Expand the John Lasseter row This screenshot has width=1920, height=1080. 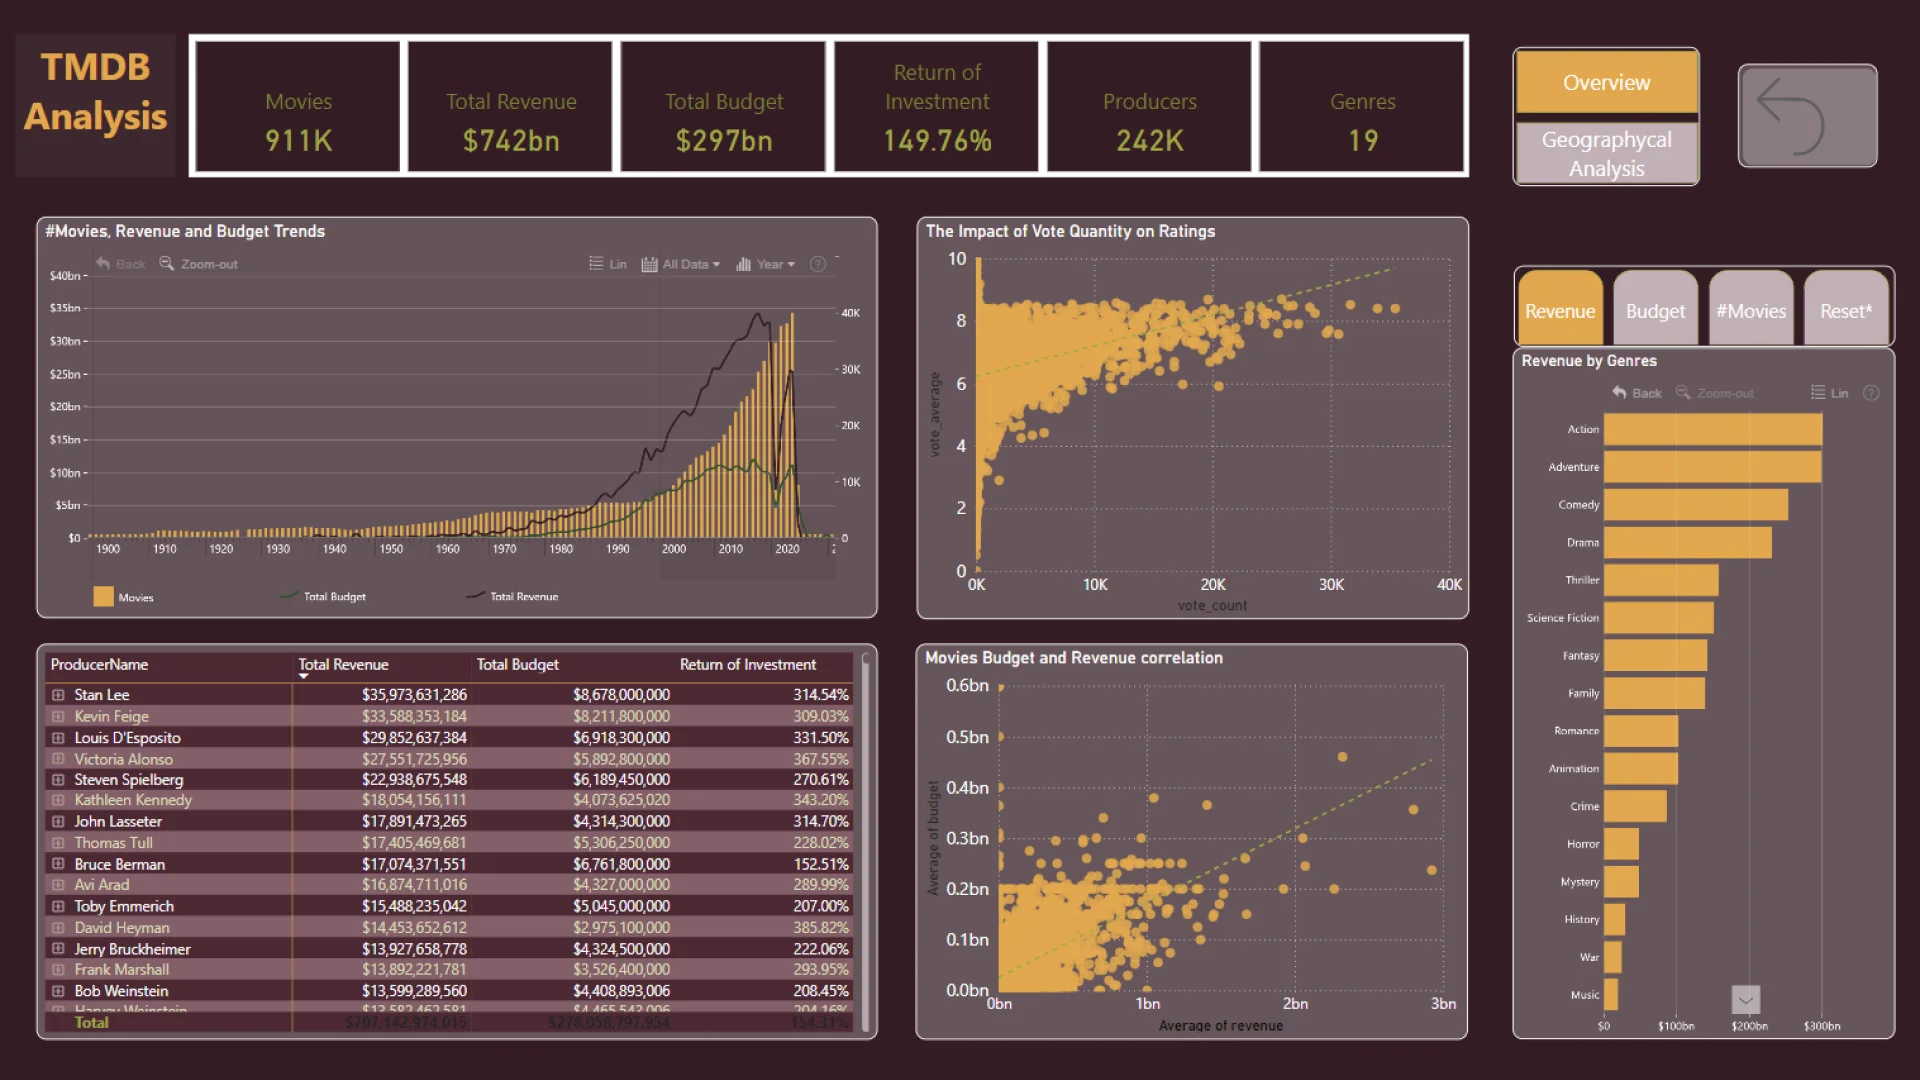coord(58,821)
